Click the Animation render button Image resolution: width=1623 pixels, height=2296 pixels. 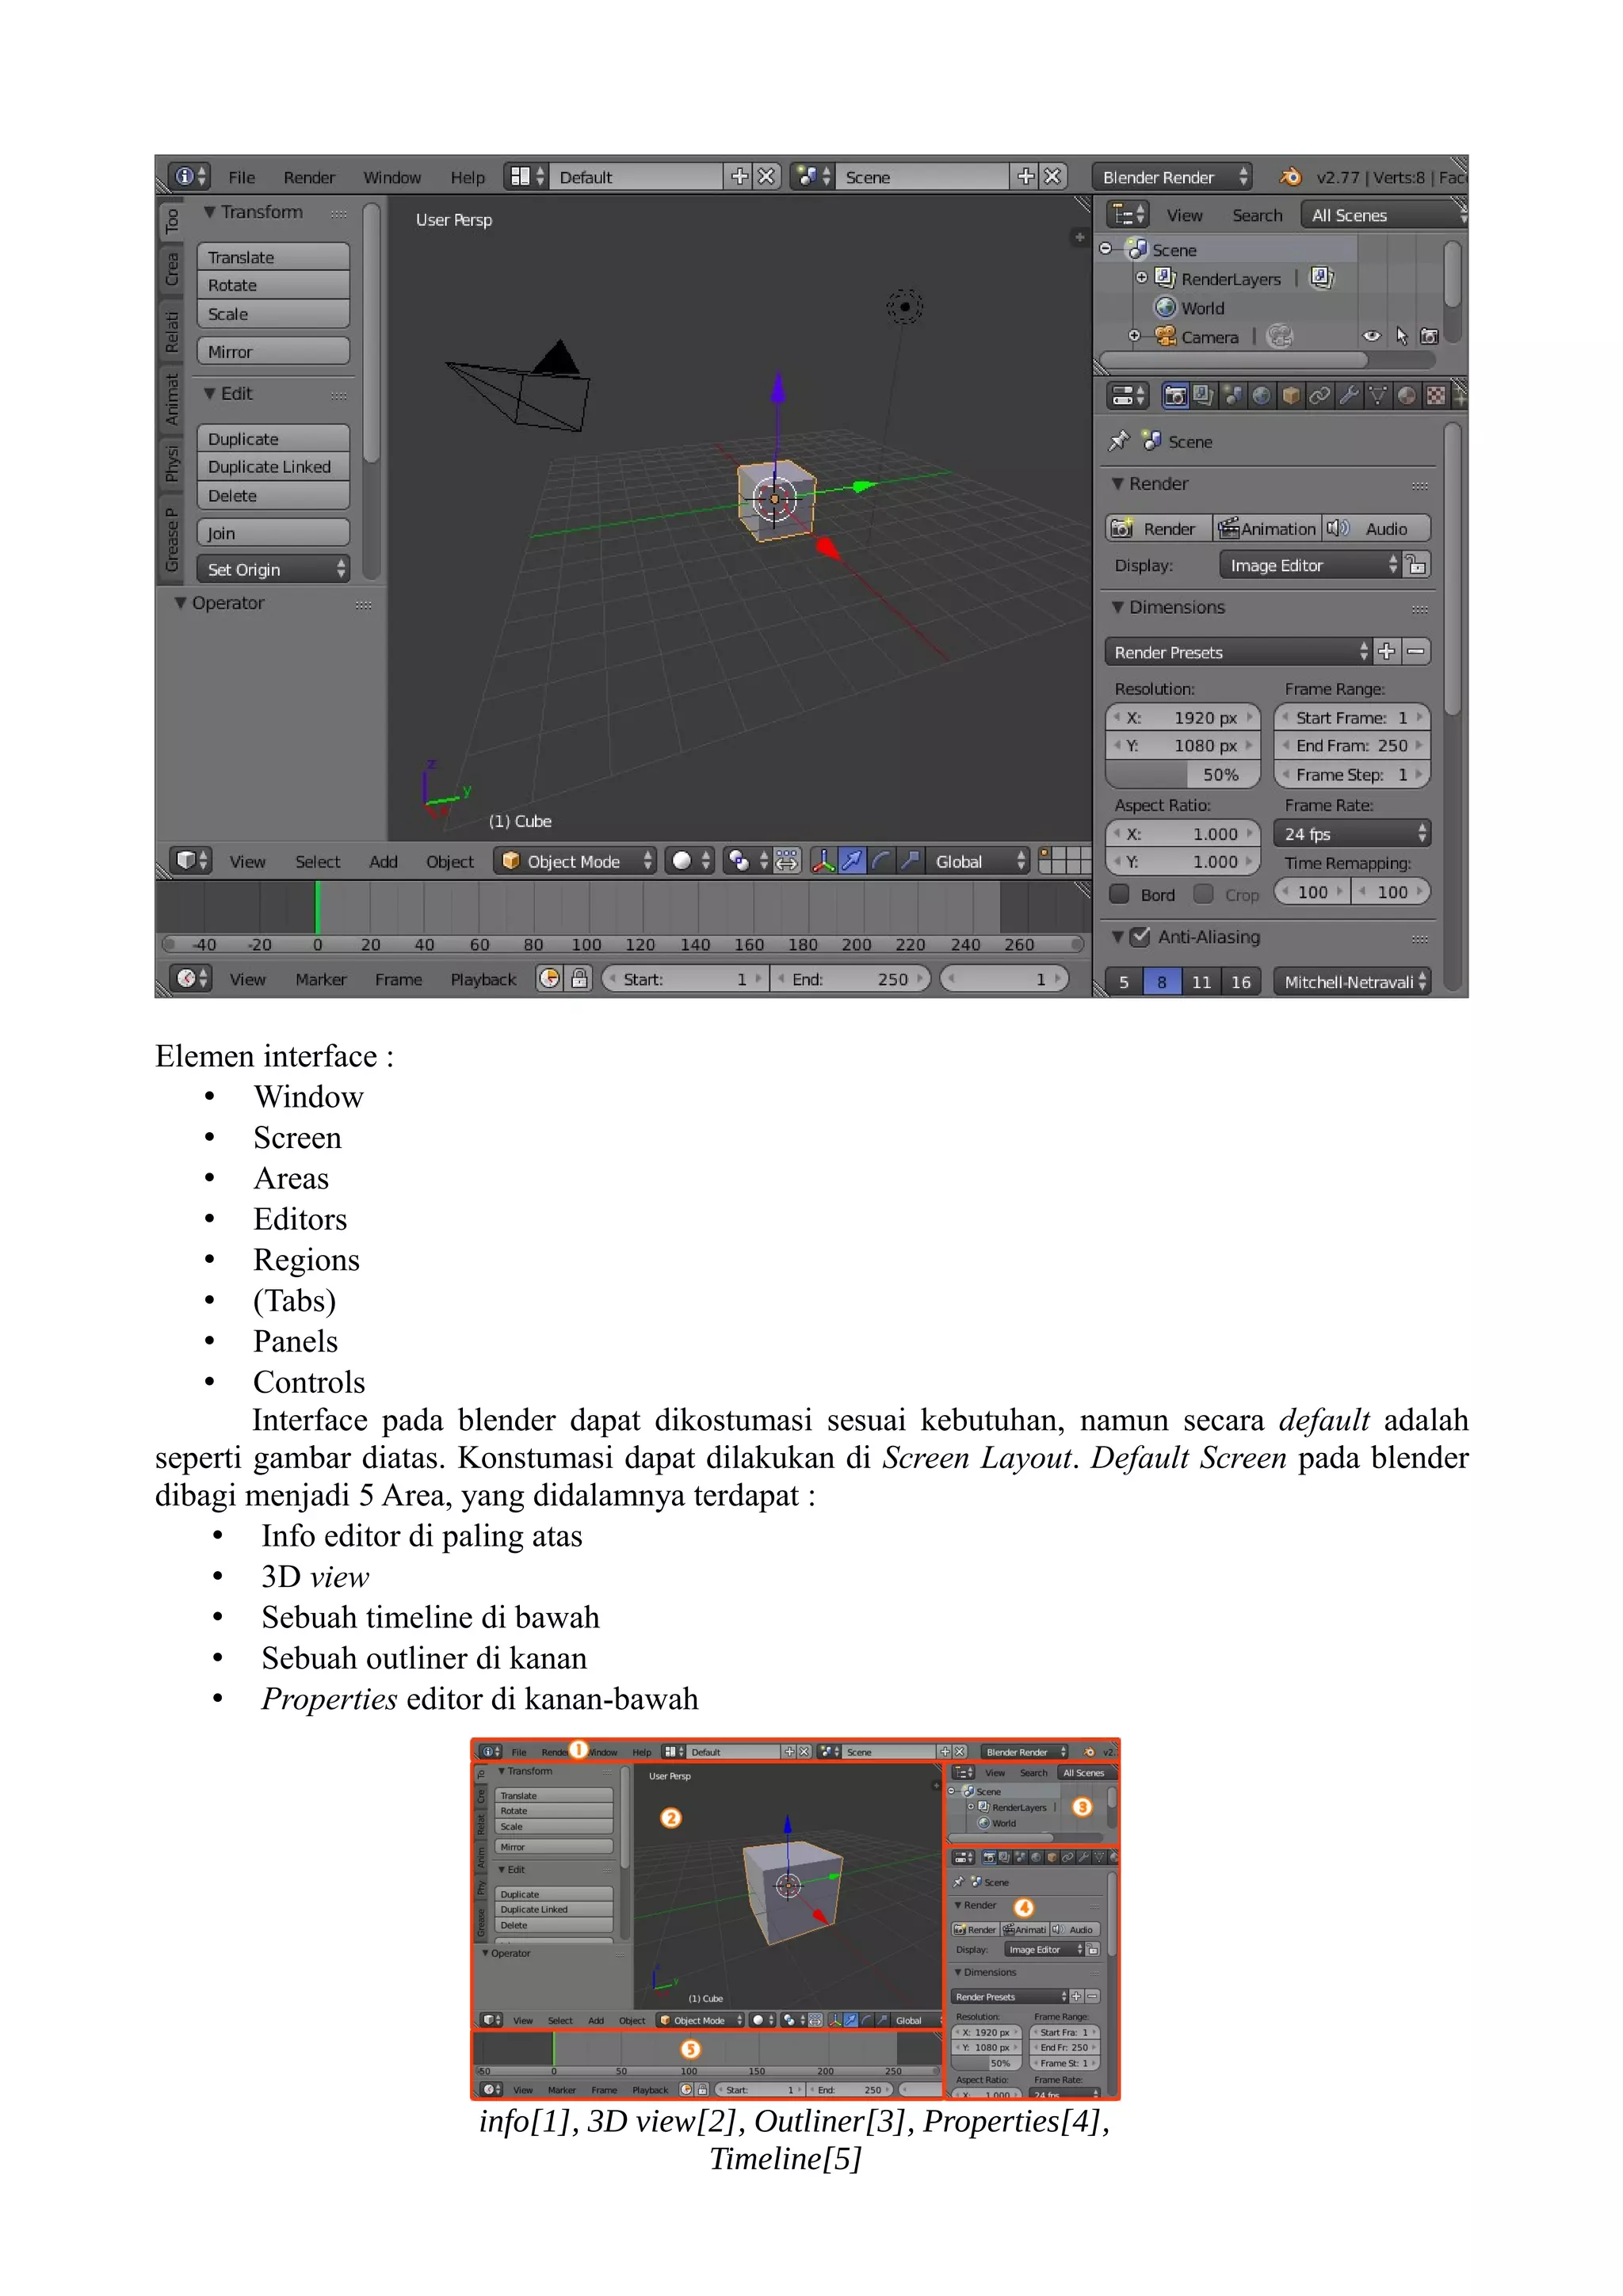point(1267,528)
